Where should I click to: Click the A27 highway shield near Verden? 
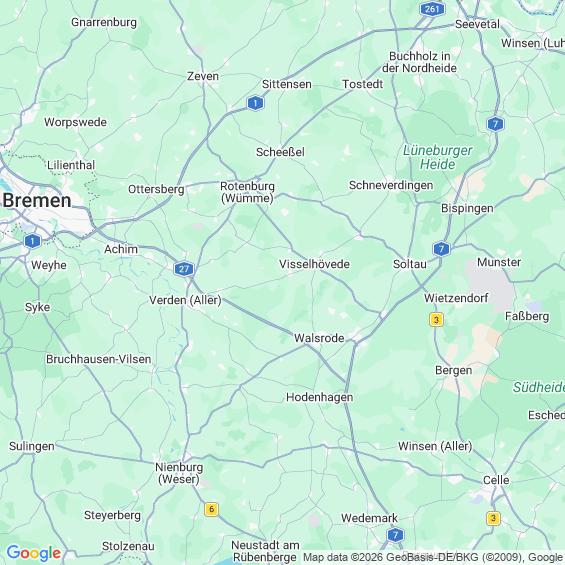point(184,269)
